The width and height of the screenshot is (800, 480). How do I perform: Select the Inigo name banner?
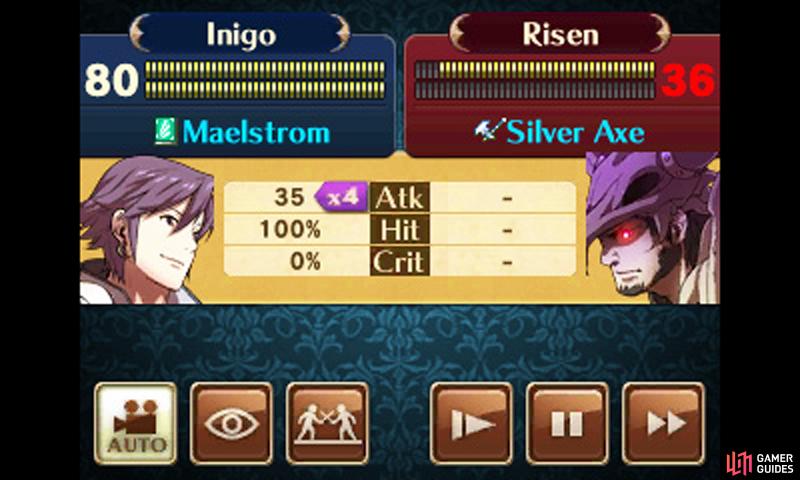pos(239,34)
